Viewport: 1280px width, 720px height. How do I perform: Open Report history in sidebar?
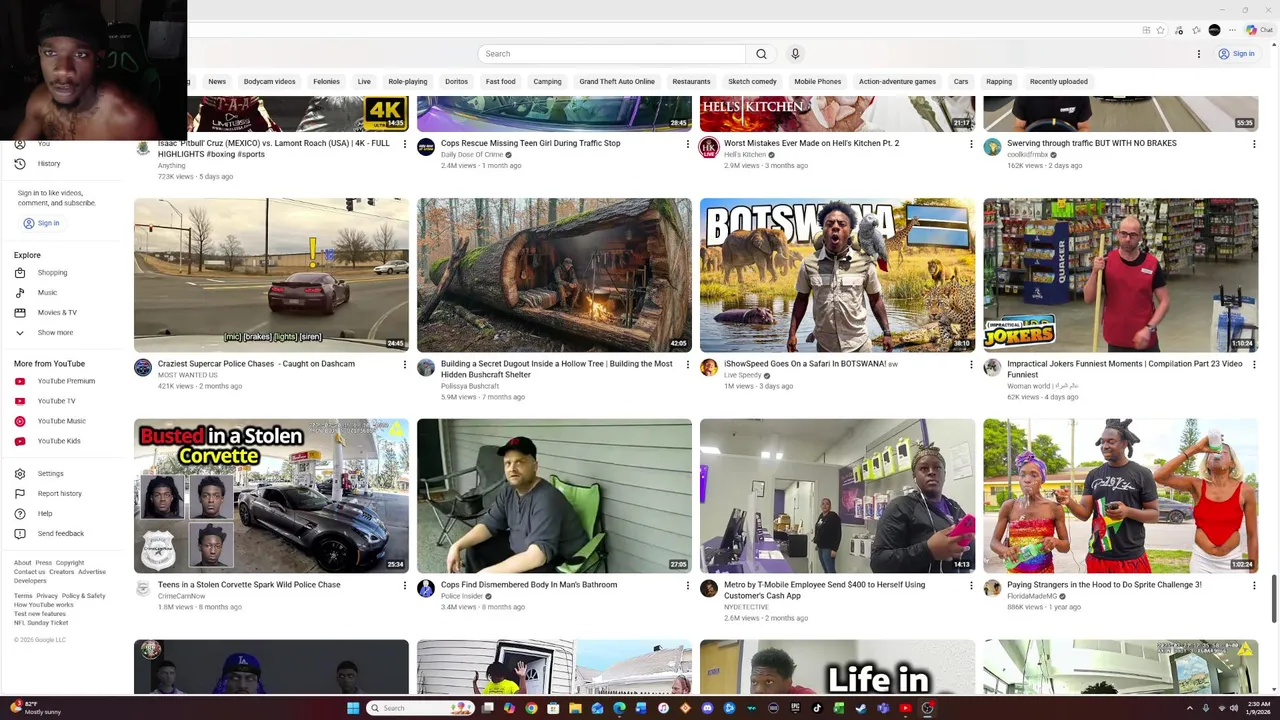coord(60,494)
